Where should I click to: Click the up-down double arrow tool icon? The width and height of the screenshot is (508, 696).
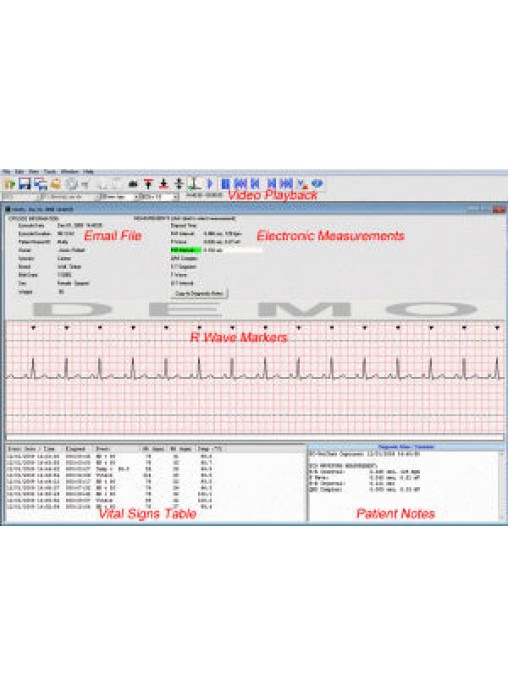coord(179,183)
